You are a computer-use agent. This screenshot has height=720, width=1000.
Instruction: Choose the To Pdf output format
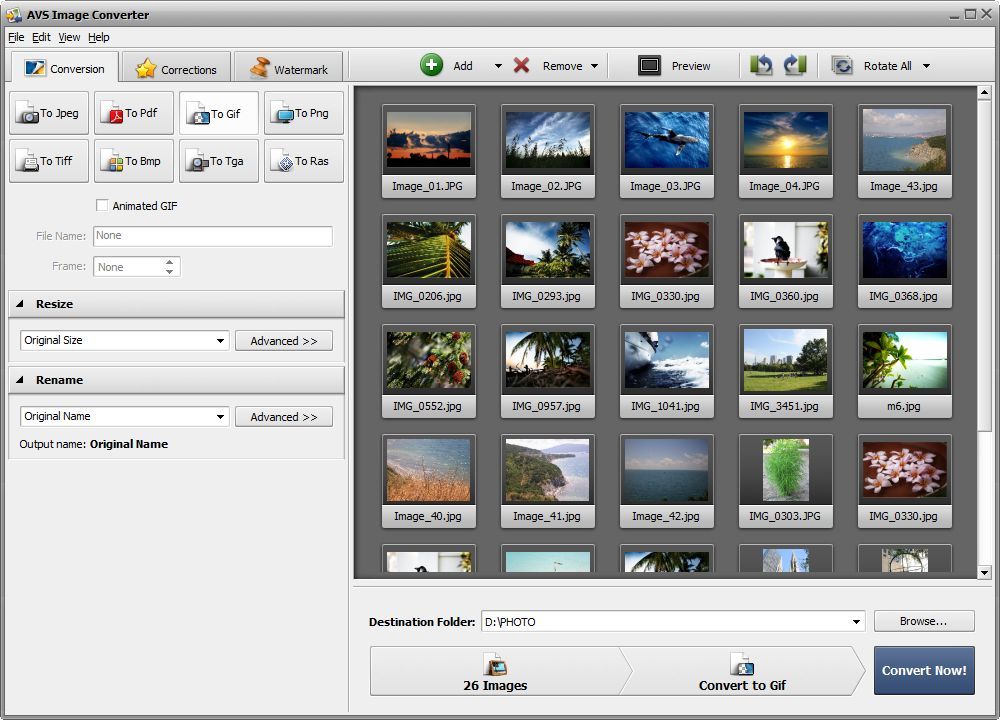(x=133, y=113)
